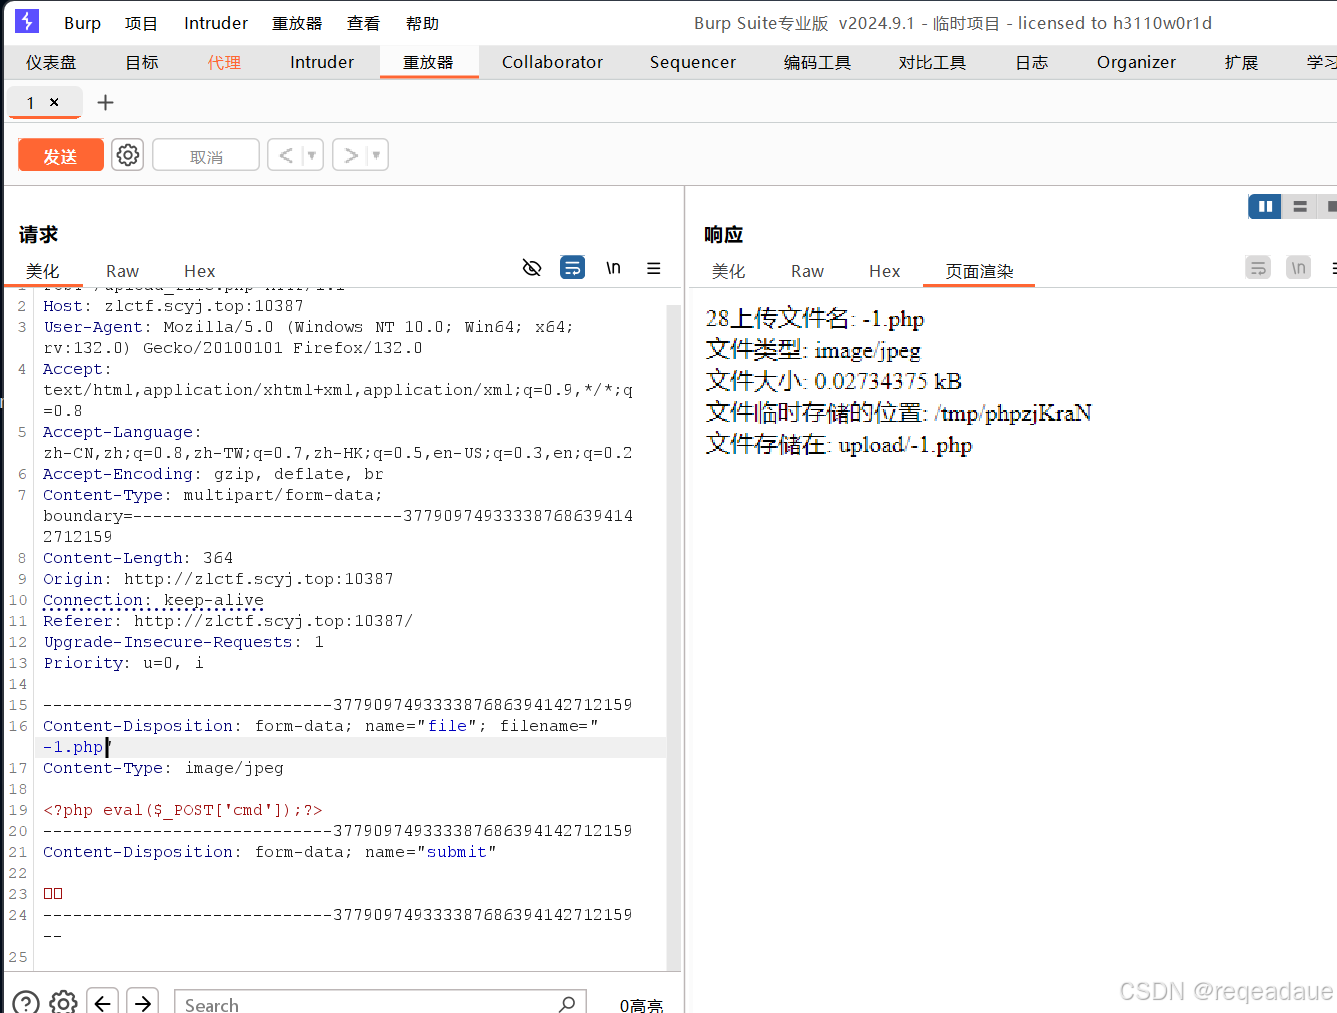Toggle word wrap in request editor
The height and width of the screenshot is (1013, 1337).
[572, 268]
